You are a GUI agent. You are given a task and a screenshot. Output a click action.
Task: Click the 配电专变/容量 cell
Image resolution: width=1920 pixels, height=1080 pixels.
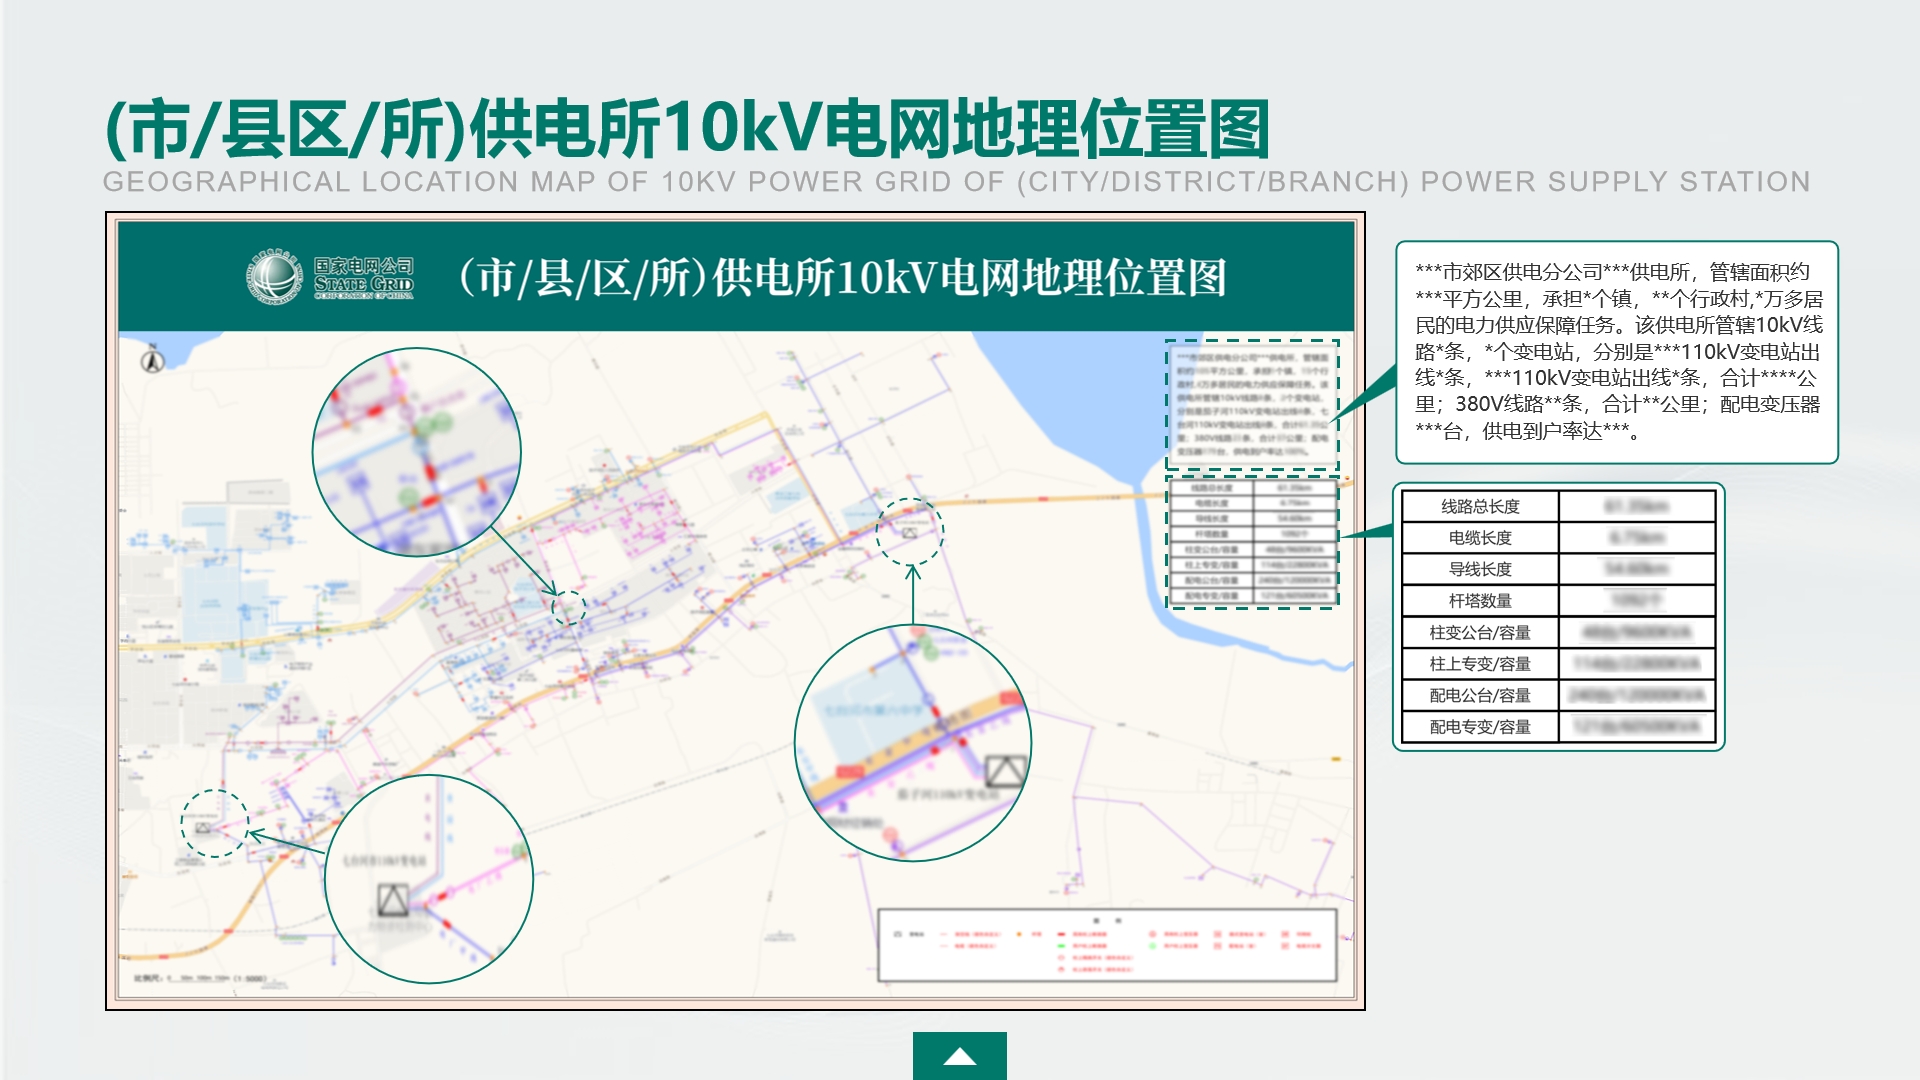point(1479,727)
